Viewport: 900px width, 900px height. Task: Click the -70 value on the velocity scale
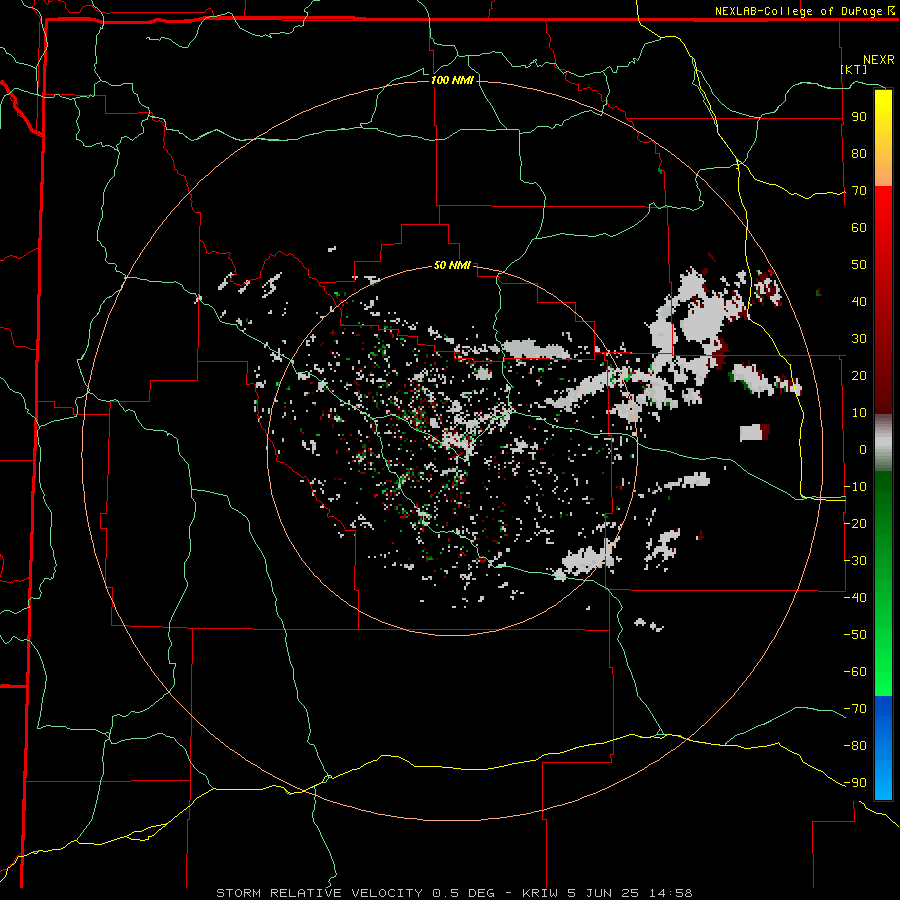pos(855,709)
